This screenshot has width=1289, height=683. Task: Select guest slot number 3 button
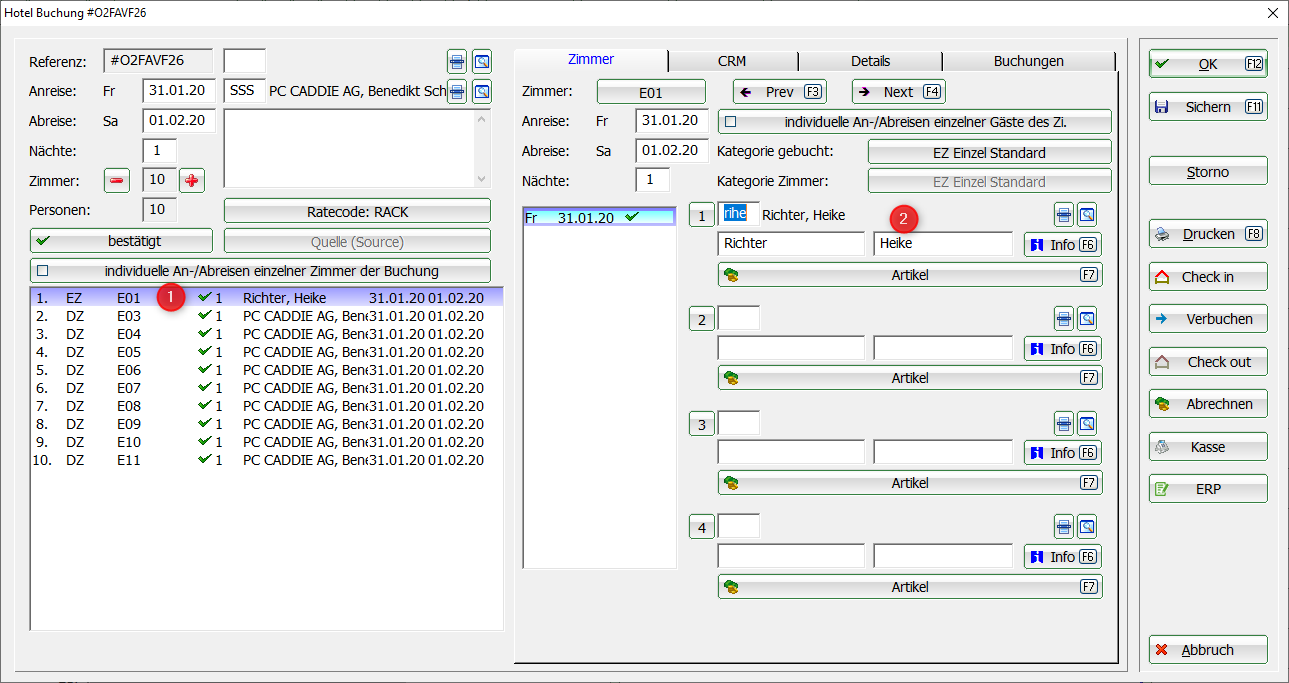coord(702,424)
